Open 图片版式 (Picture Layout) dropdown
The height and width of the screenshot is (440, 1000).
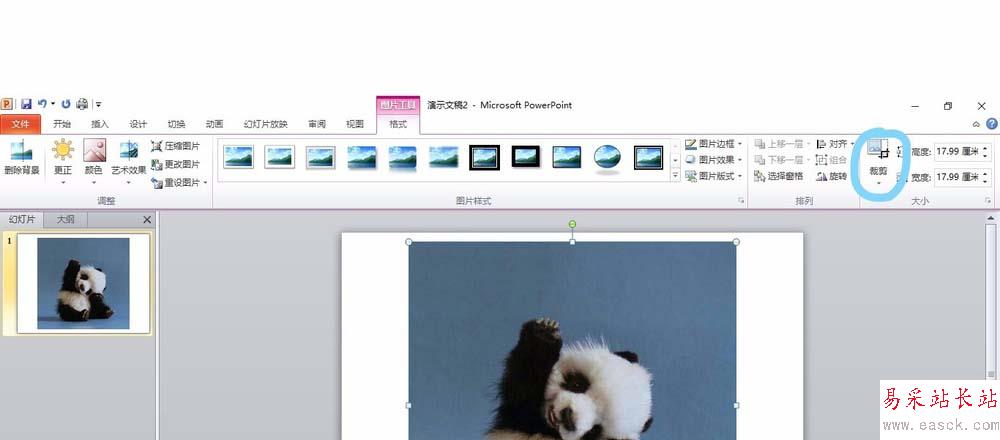(x=714, y=176)
